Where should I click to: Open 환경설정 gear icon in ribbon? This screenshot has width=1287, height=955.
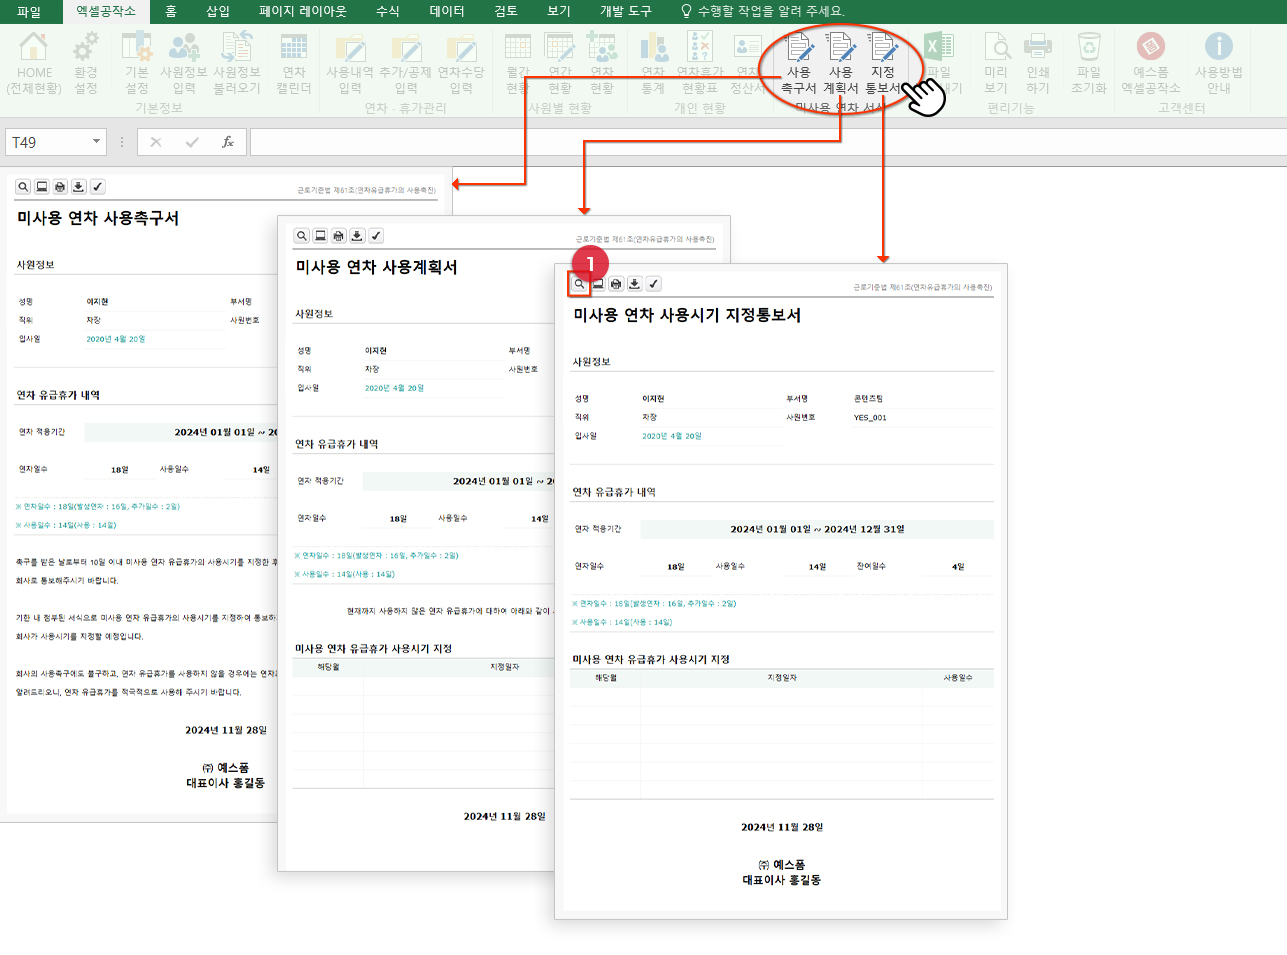86,63
